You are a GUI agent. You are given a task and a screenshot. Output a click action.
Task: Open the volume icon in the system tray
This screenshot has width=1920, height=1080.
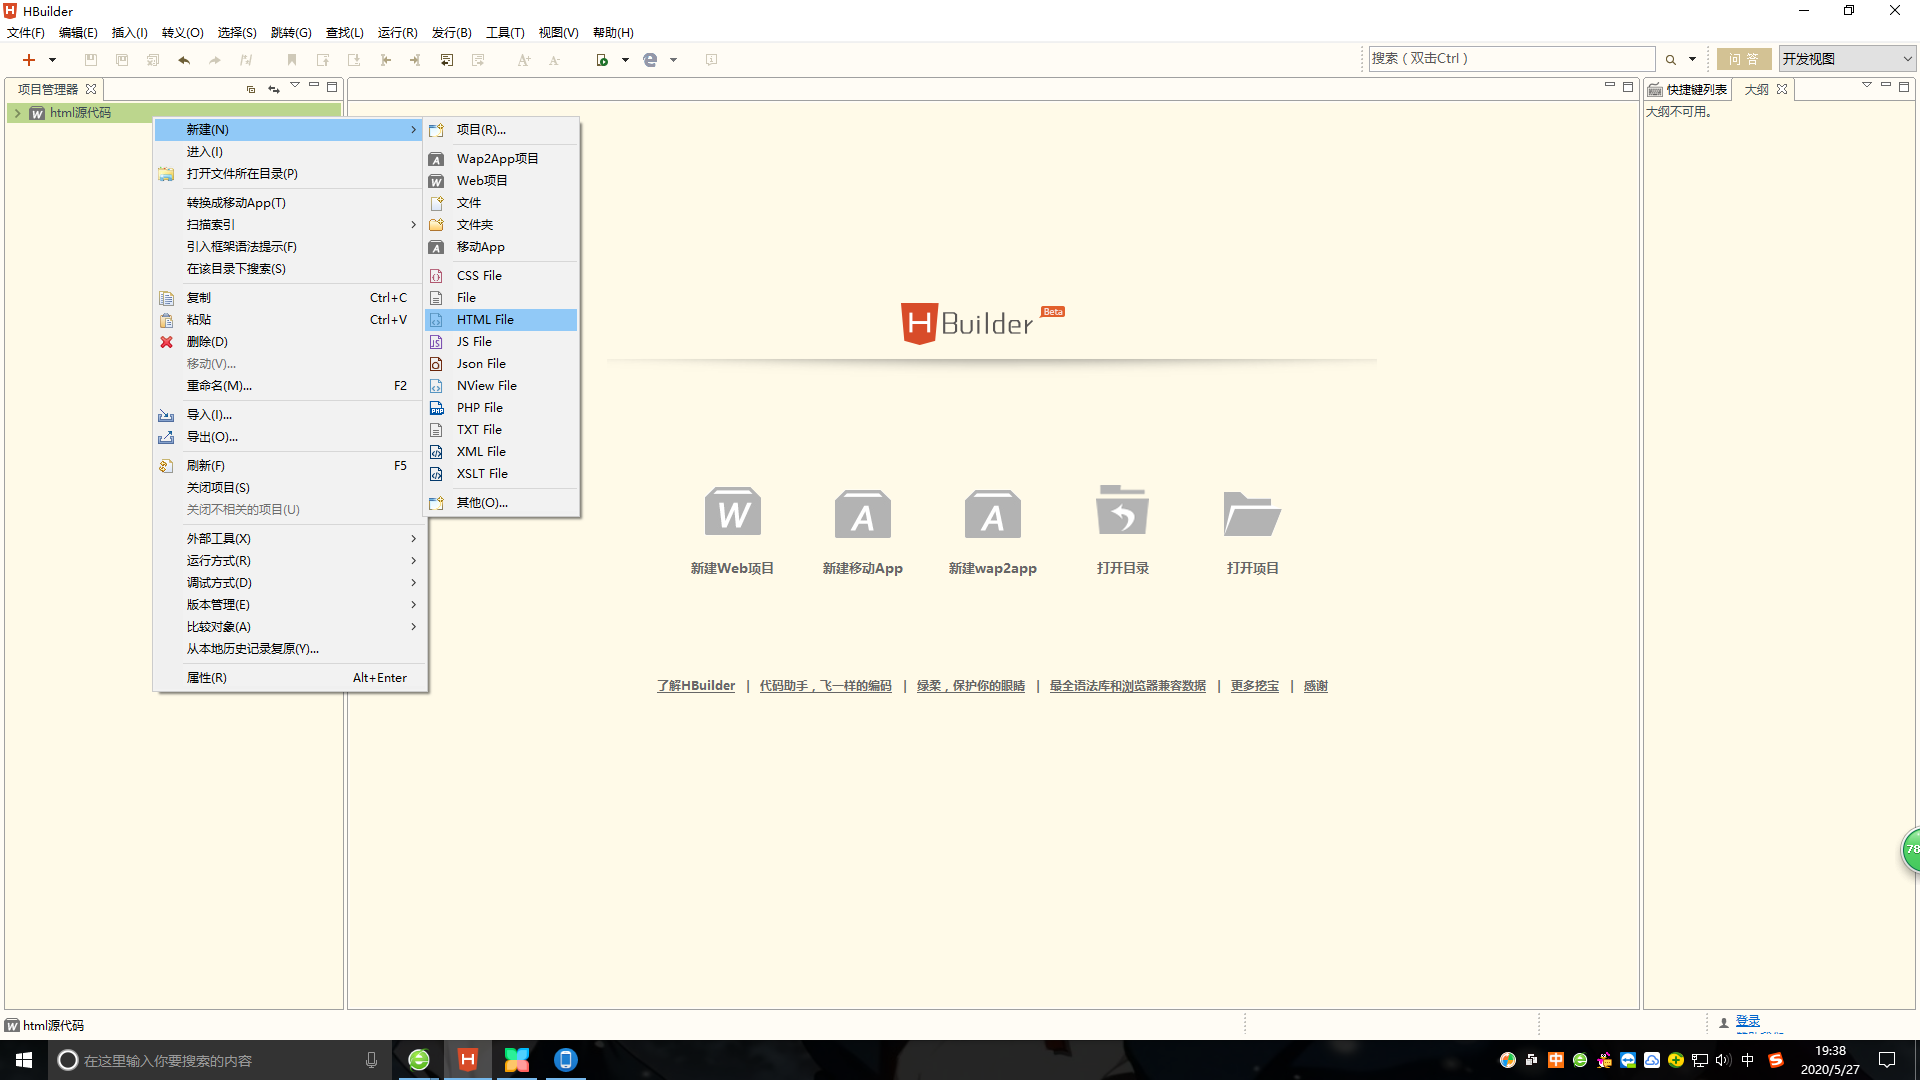(x=1722, y=1059)
